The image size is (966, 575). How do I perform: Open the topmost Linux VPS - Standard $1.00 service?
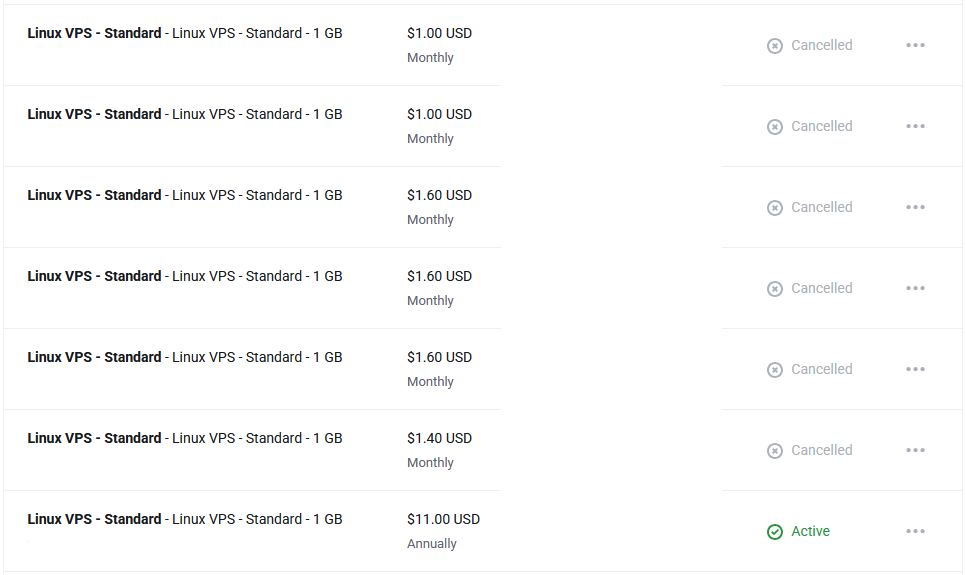[184, 33]
